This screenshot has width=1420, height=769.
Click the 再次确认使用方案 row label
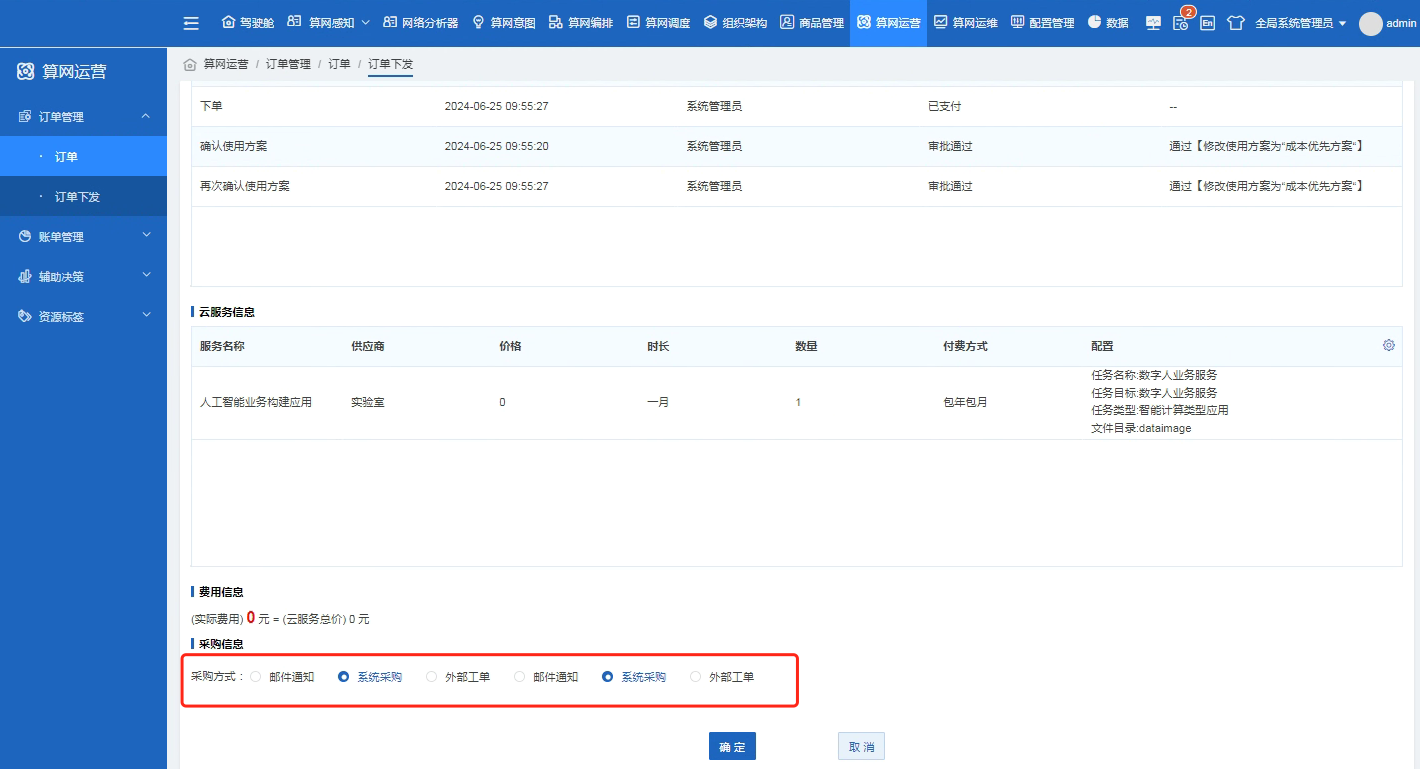[245, 186]
